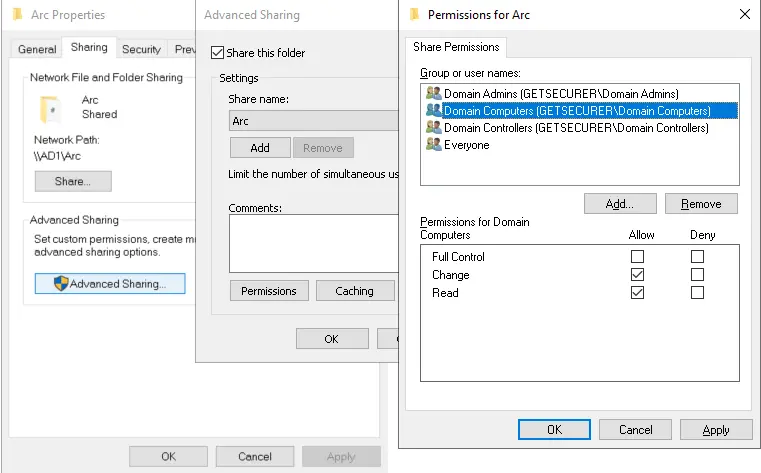Select the Share Permissions tab
This screenshot has height=473, width=761.
pos(457,47)
